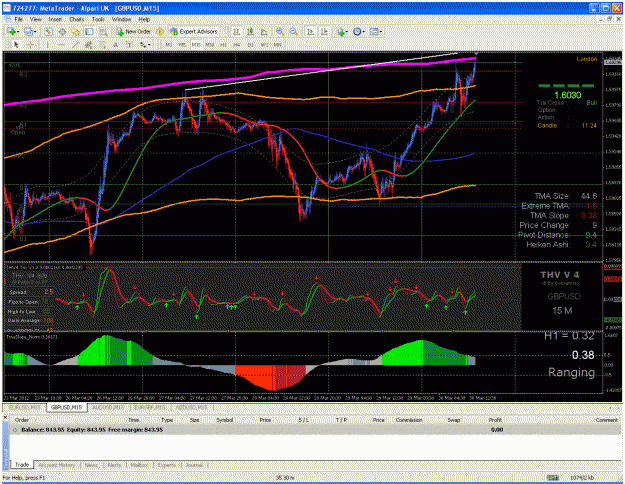Launch MetaEditor from the toolbar

tap(160, 31)
